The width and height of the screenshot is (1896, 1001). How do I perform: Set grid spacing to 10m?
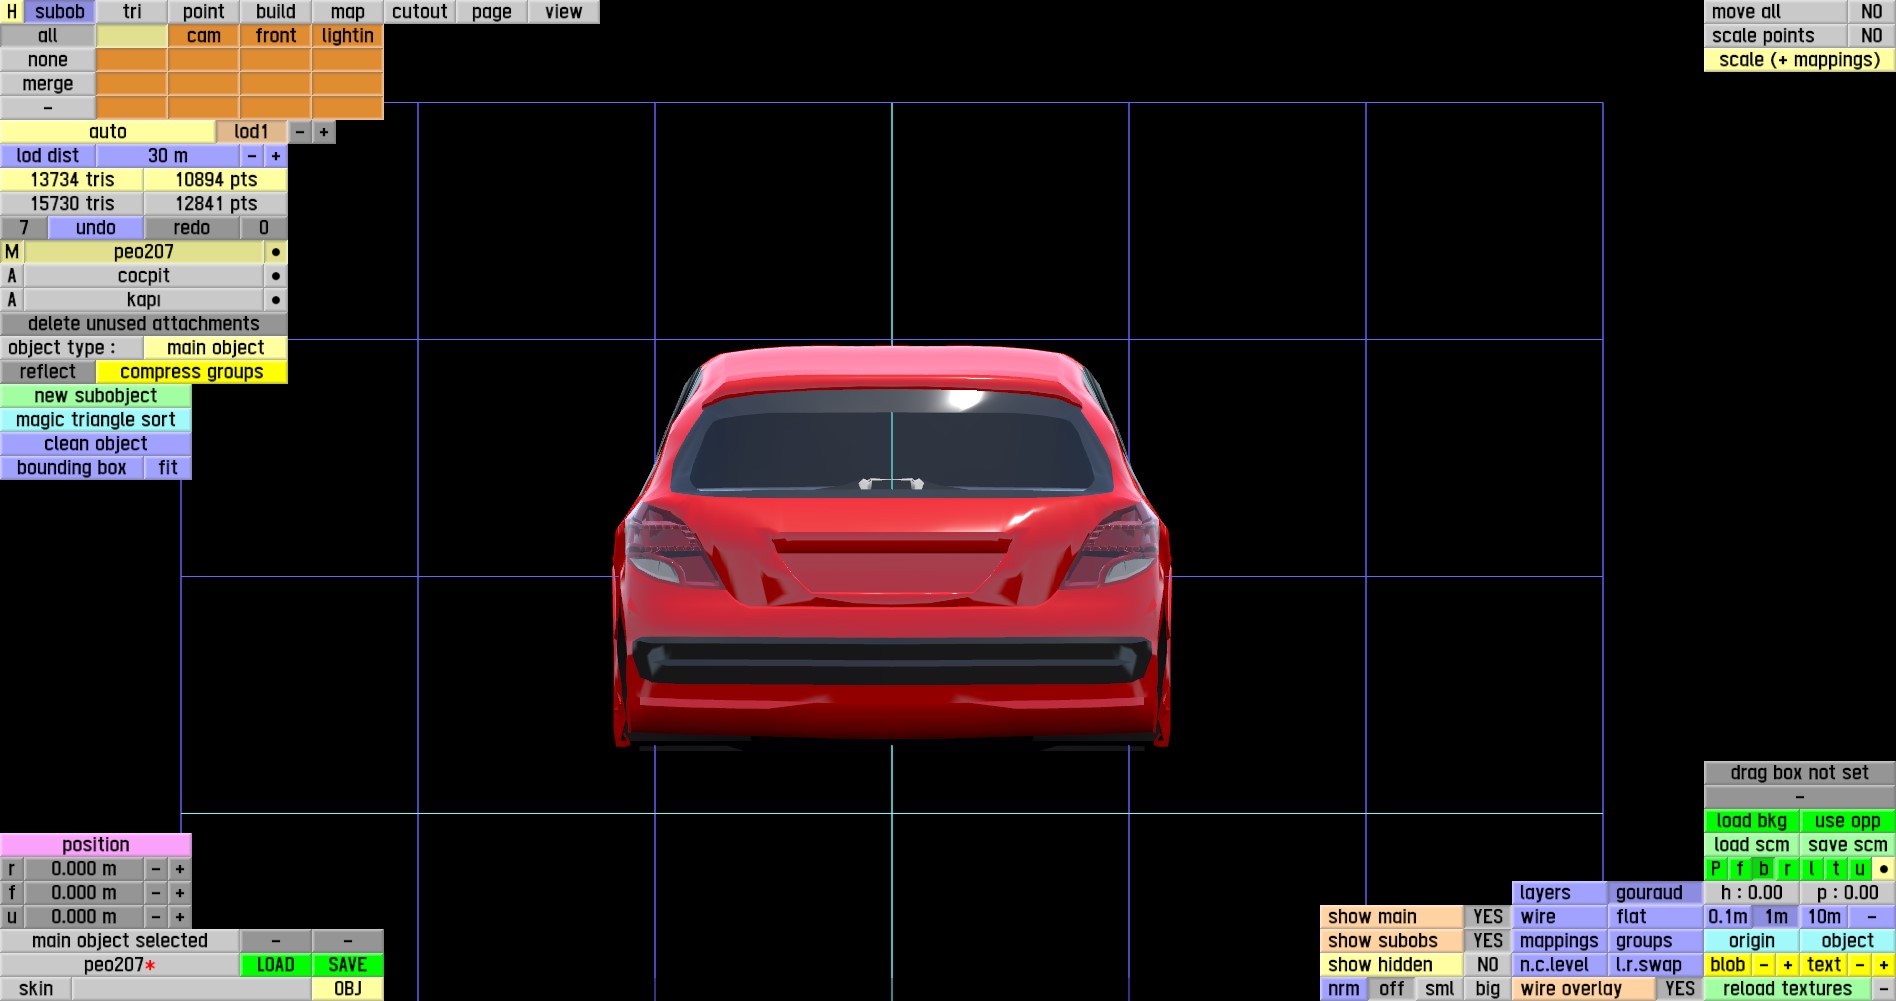(x=1824, y=917)
